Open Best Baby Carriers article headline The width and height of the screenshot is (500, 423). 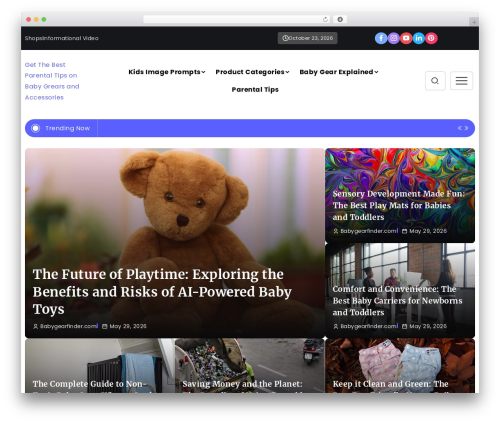pyautogui.click(x=397, y=301)
